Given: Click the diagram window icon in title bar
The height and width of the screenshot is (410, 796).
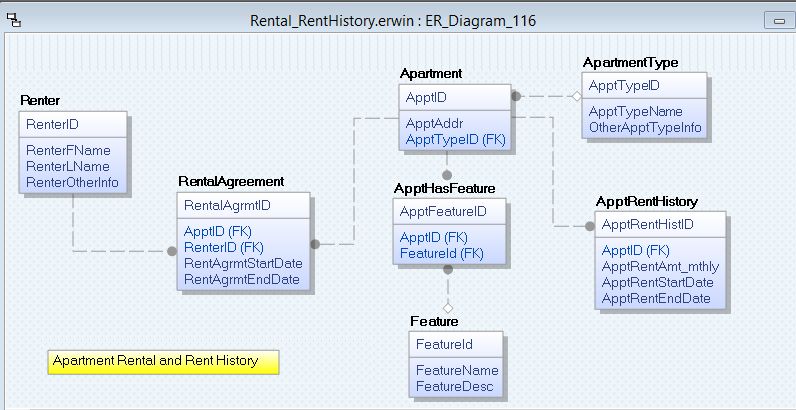Looking at the screenshot, I should (13, 20).
